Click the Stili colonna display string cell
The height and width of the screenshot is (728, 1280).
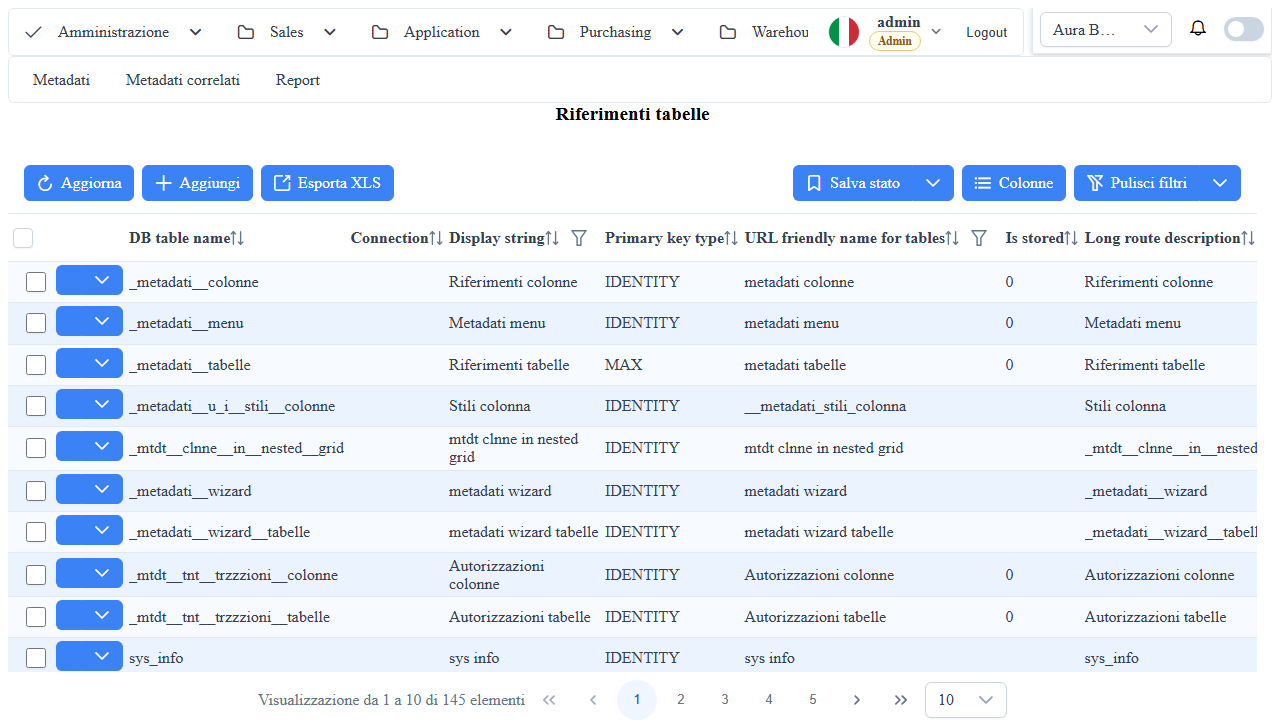click(490, 406)
